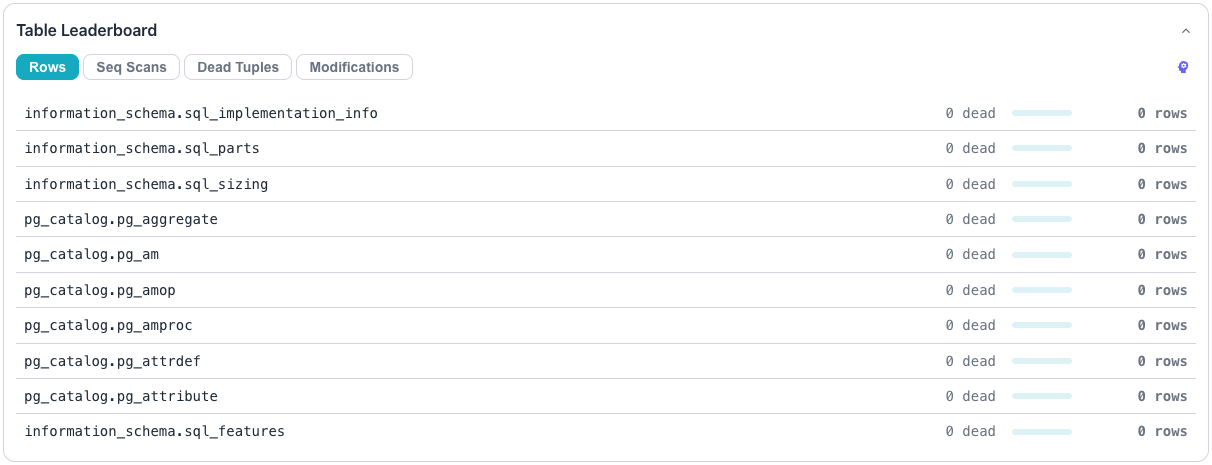Switch to the Seq Scans tab
Screen dimensions: 1212x465
(x=132, y=67)
